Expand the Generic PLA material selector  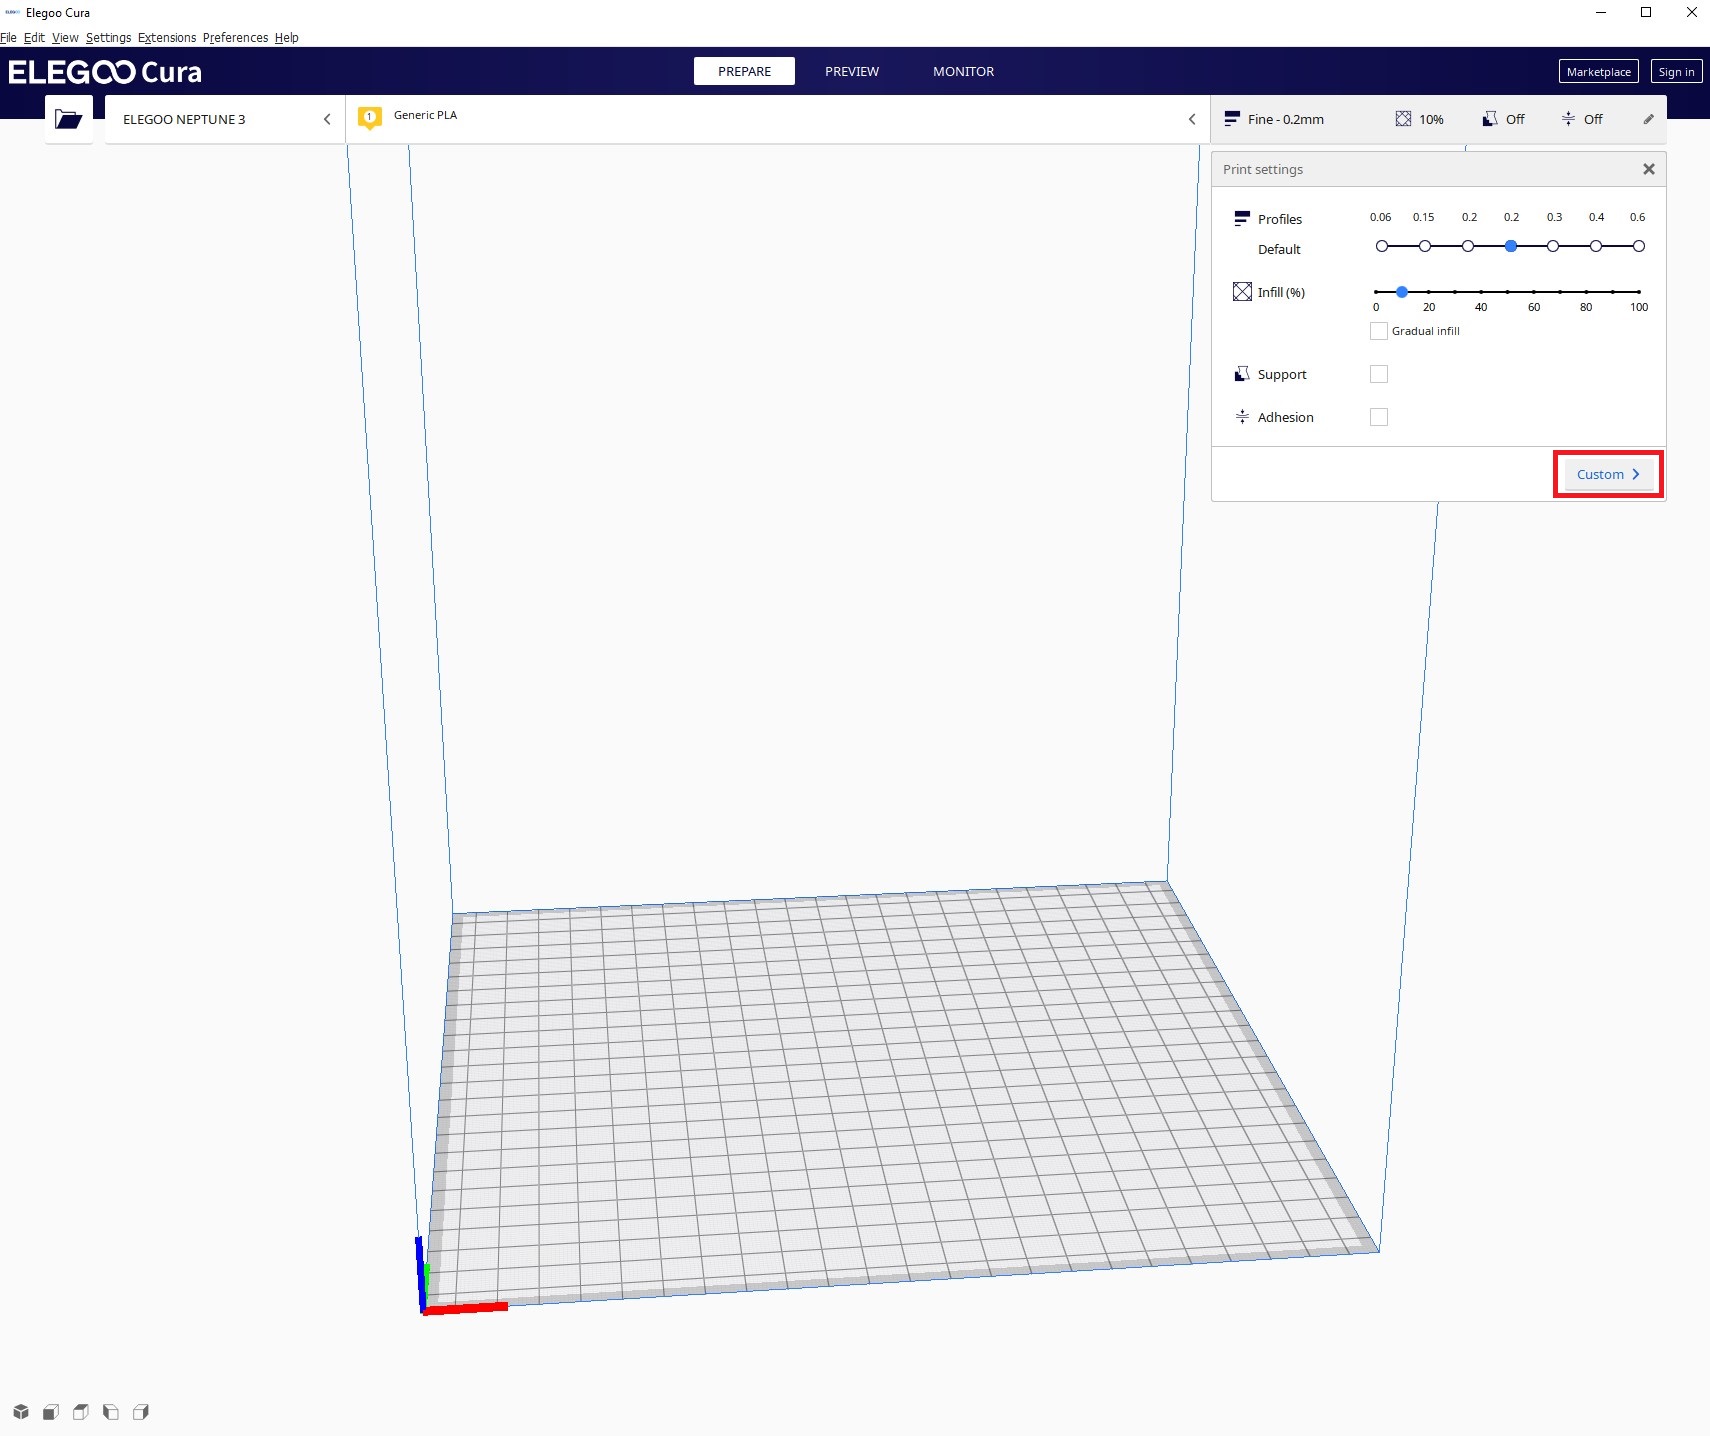[x=778, y=119]
